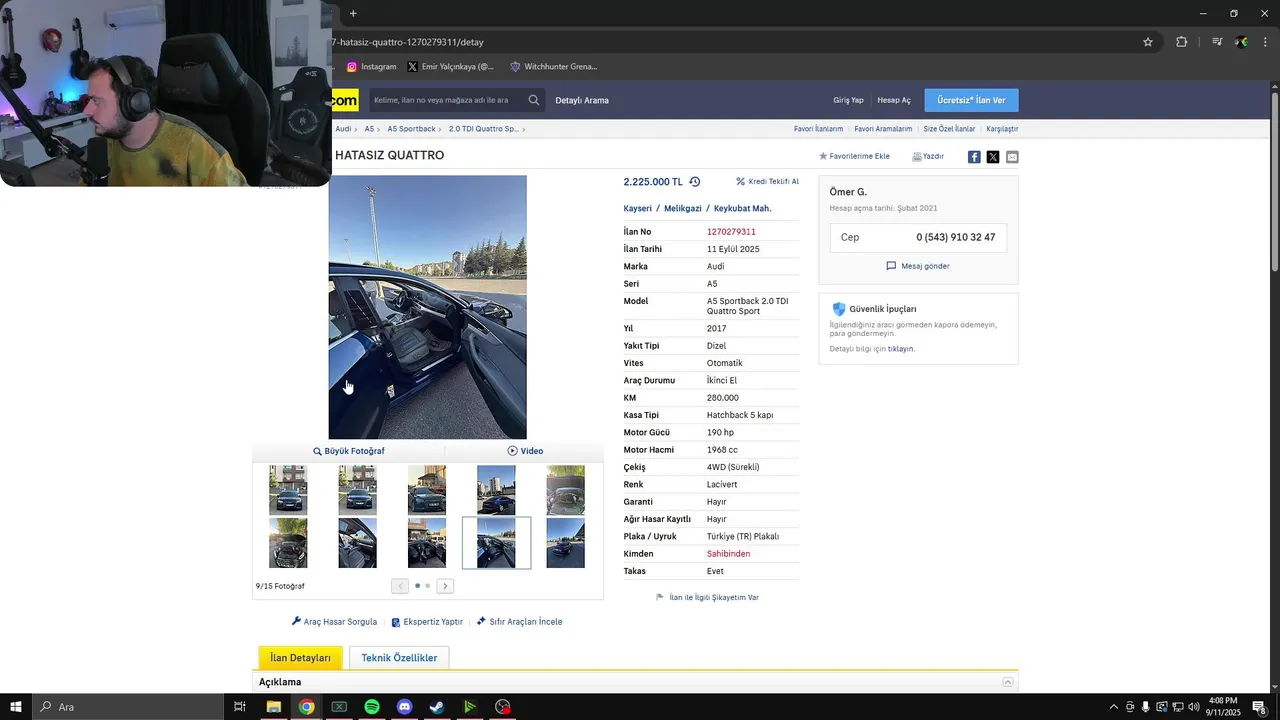Click the main car interior photo
Viewport: 1280px width, 720px height.
(427, 307)
